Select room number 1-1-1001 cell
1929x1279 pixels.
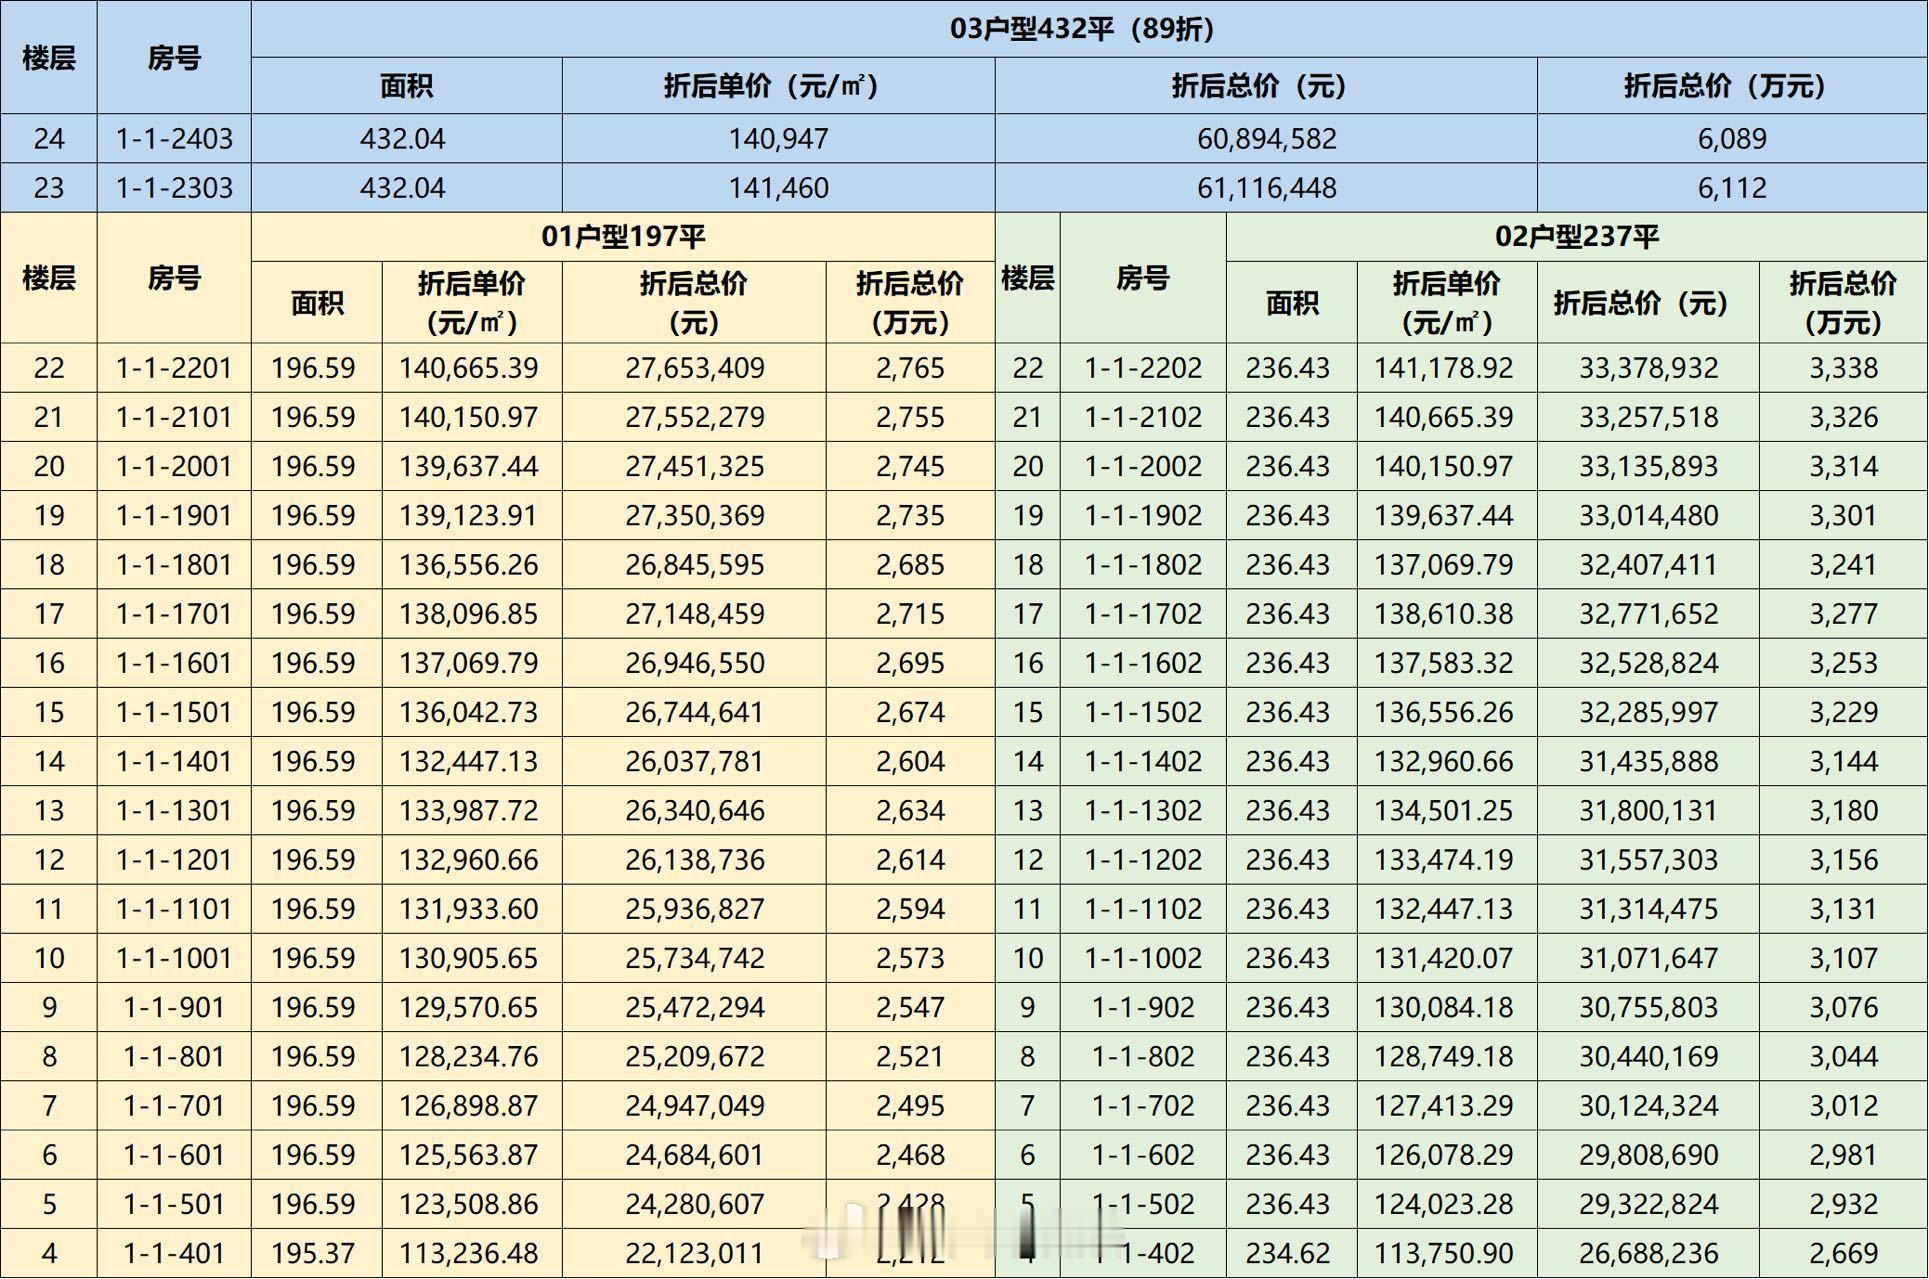pyautogui.click(x=174, y=958)
